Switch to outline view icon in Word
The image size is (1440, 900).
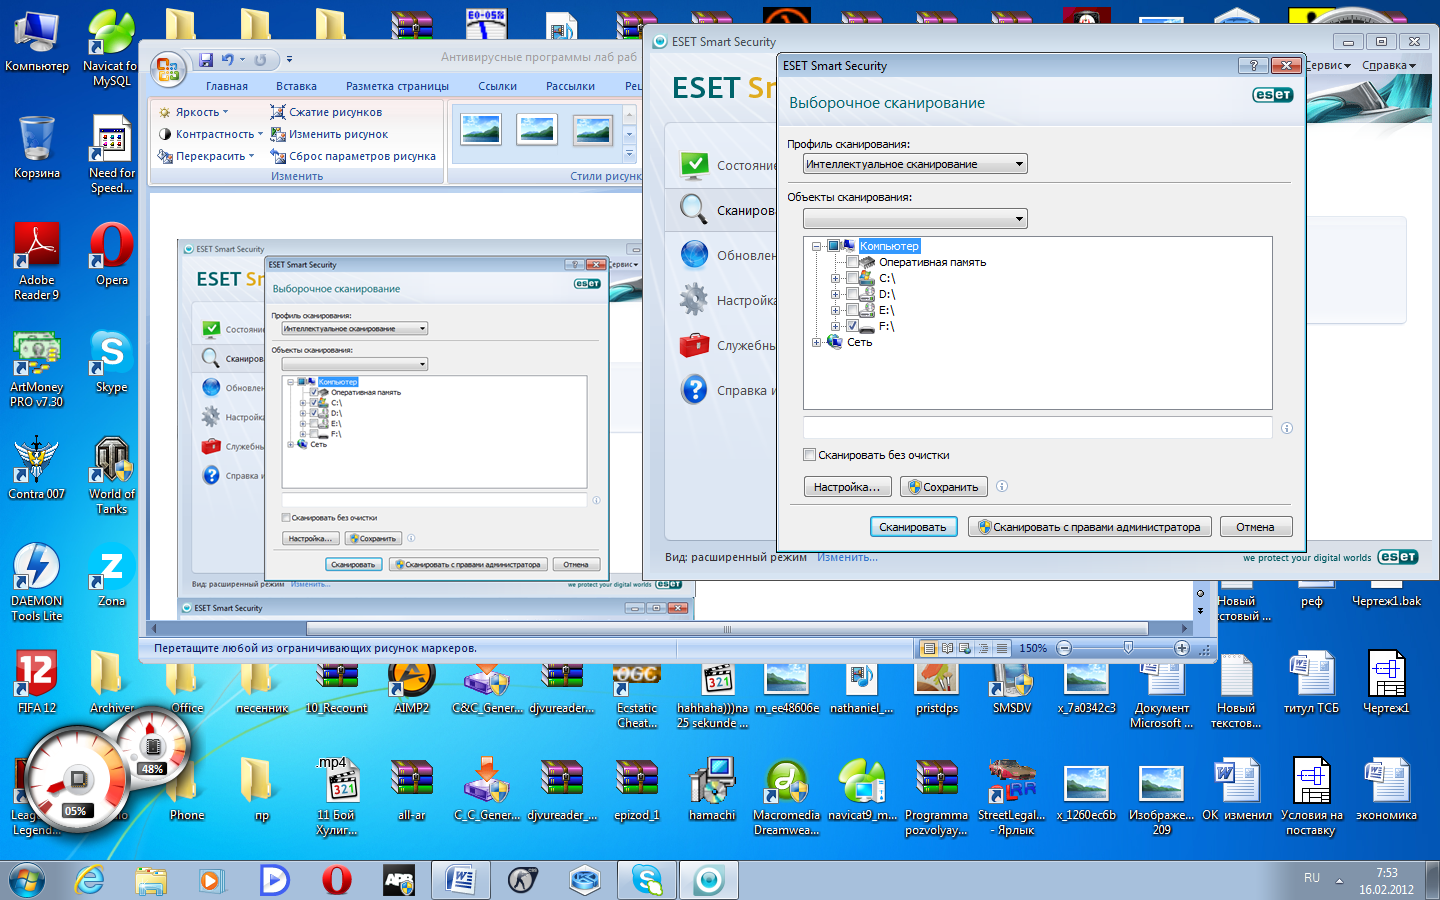point(984,648)
